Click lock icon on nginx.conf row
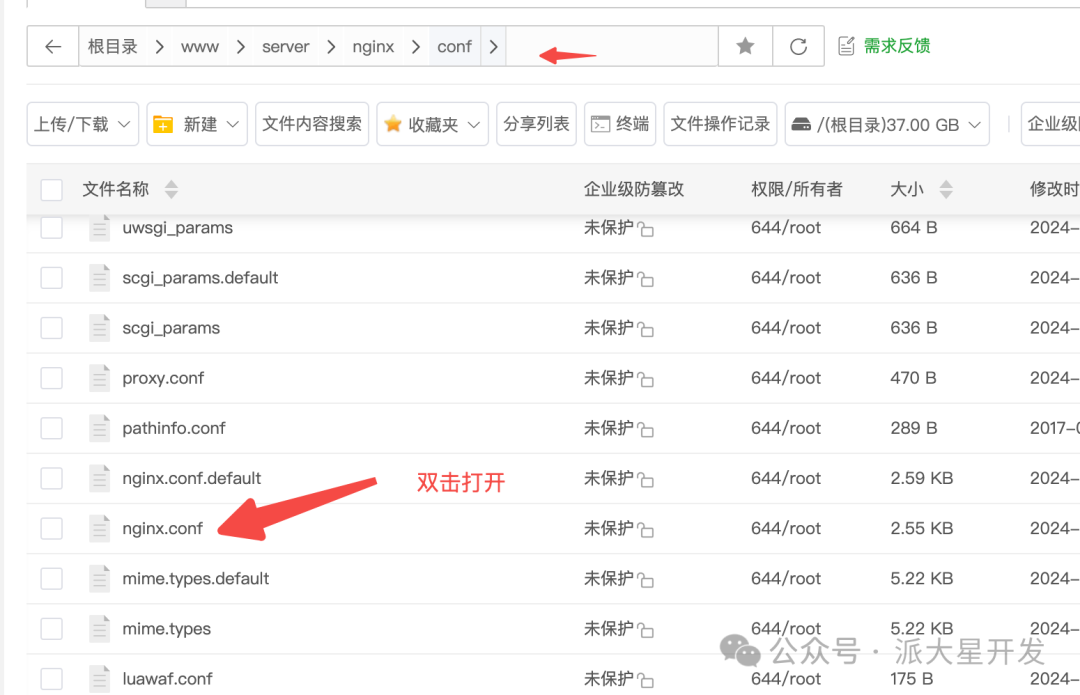The height and width of the screenshot is (695, 1080). (646, 530)
